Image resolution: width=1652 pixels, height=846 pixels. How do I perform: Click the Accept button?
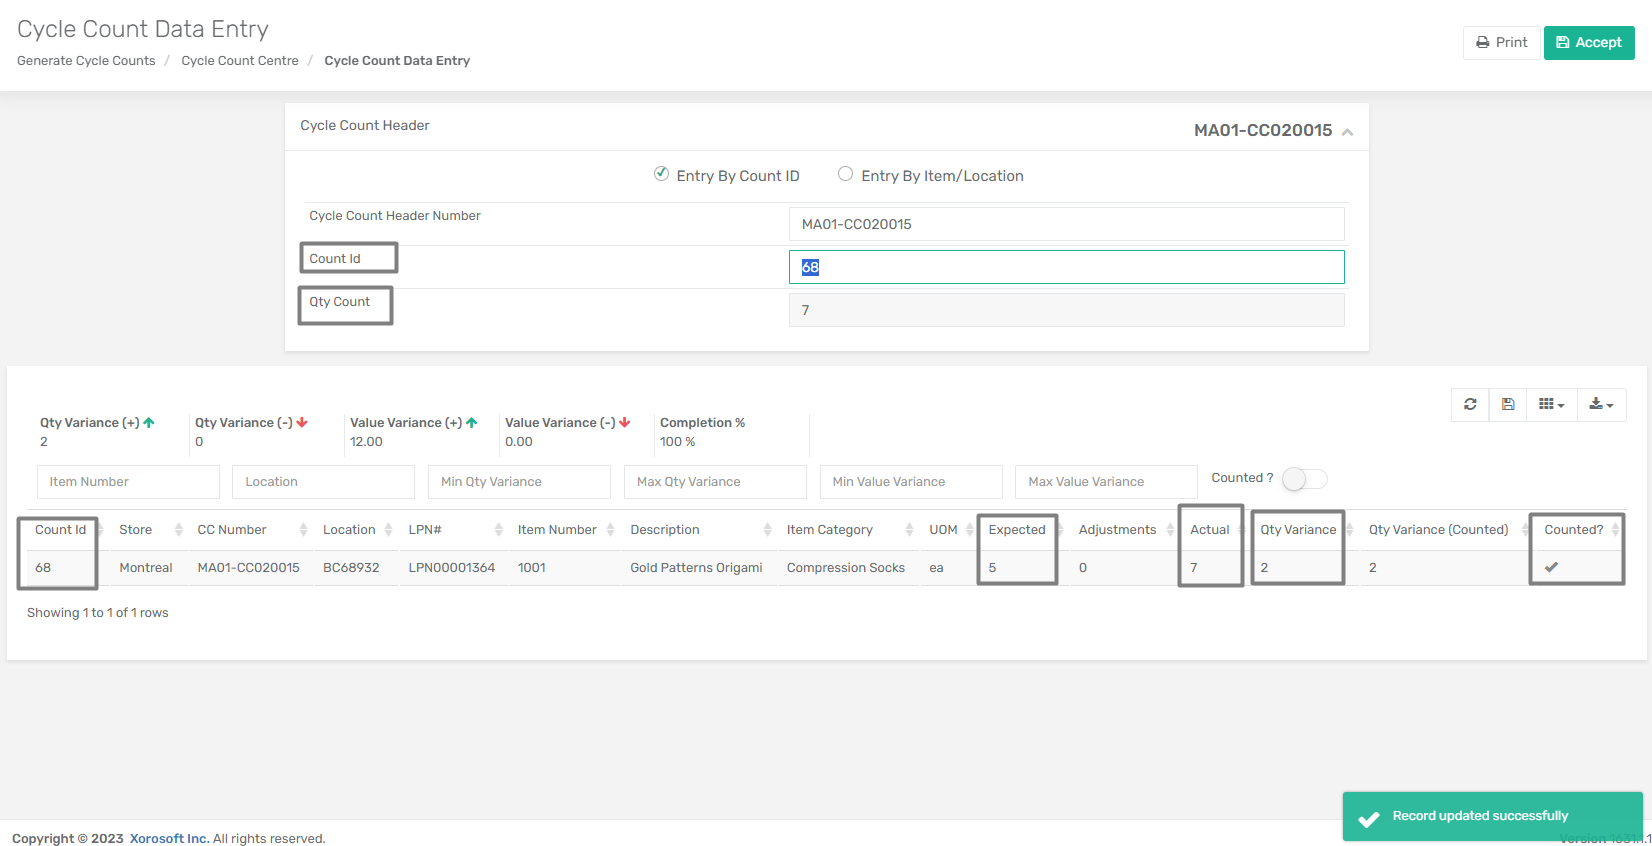(1589, 42)
